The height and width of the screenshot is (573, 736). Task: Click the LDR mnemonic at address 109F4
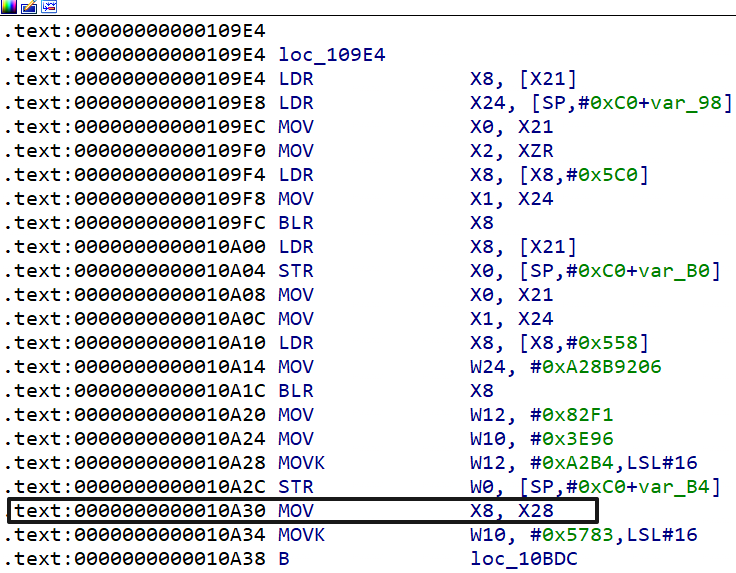296,175
